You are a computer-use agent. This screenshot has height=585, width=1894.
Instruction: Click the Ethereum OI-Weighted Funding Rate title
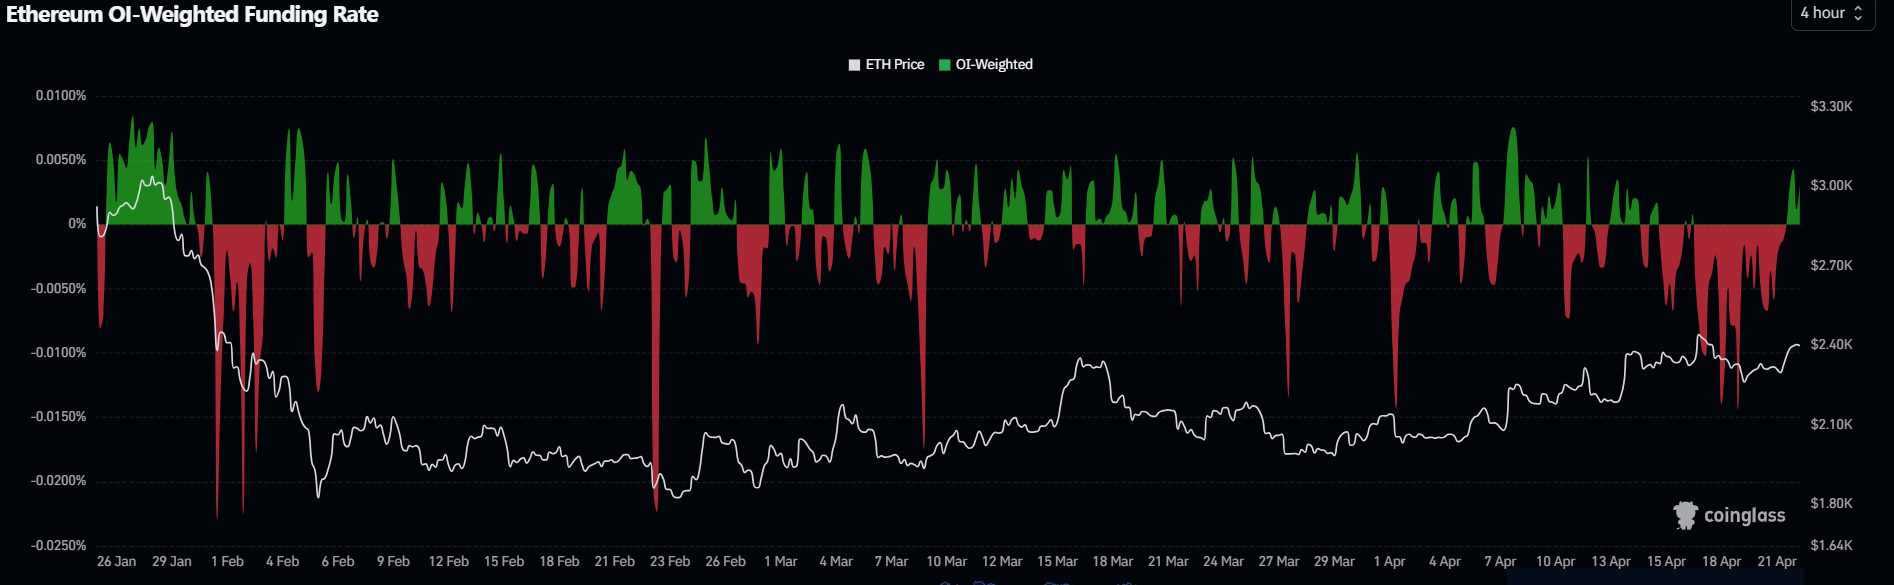(x=192, y=15)
